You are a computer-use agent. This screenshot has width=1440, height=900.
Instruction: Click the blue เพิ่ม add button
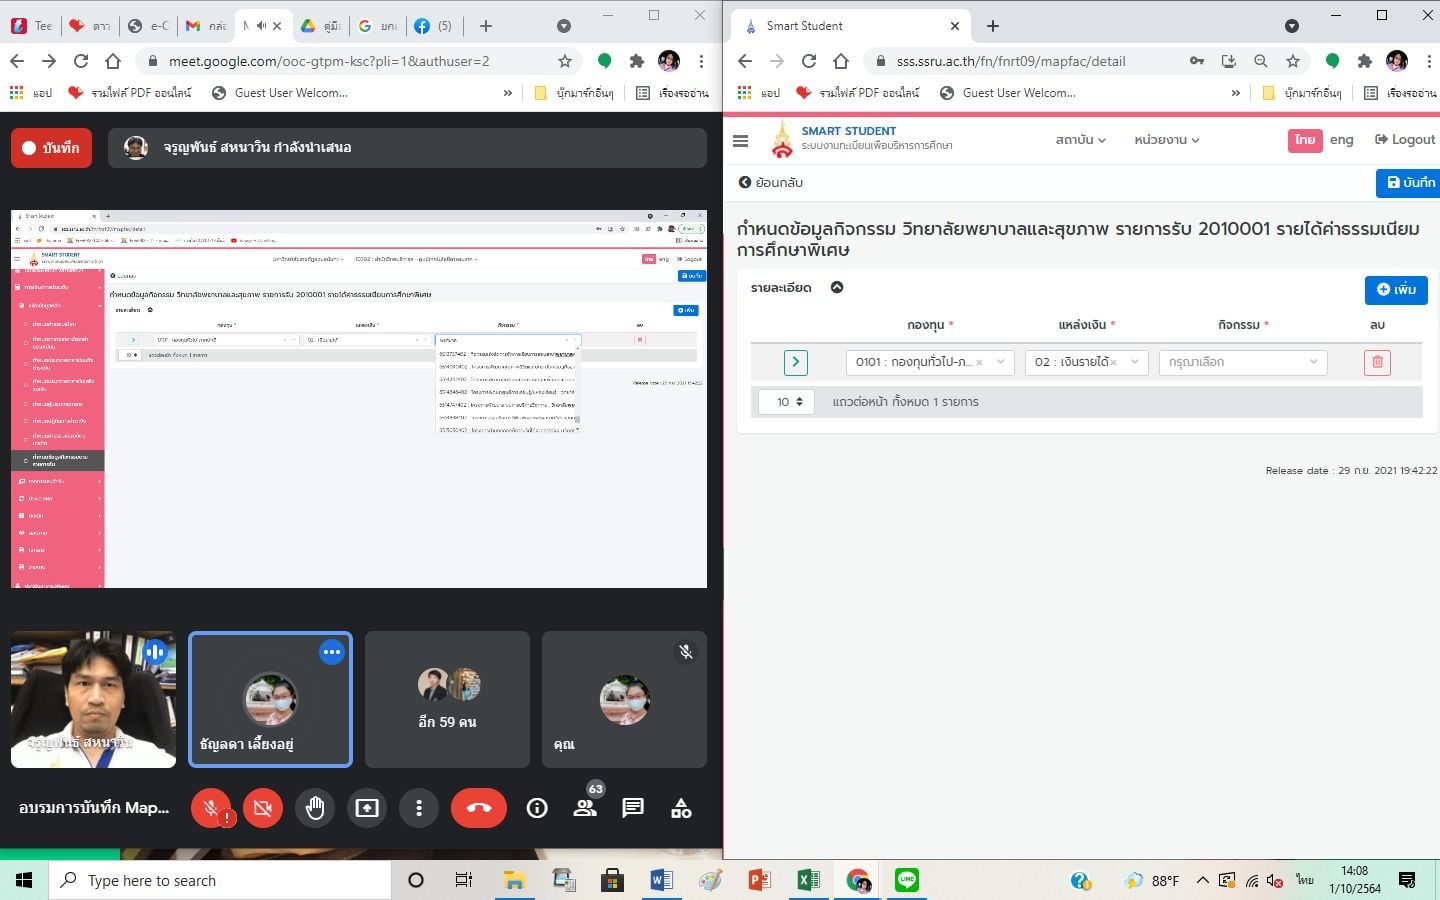pos(1396,290)
